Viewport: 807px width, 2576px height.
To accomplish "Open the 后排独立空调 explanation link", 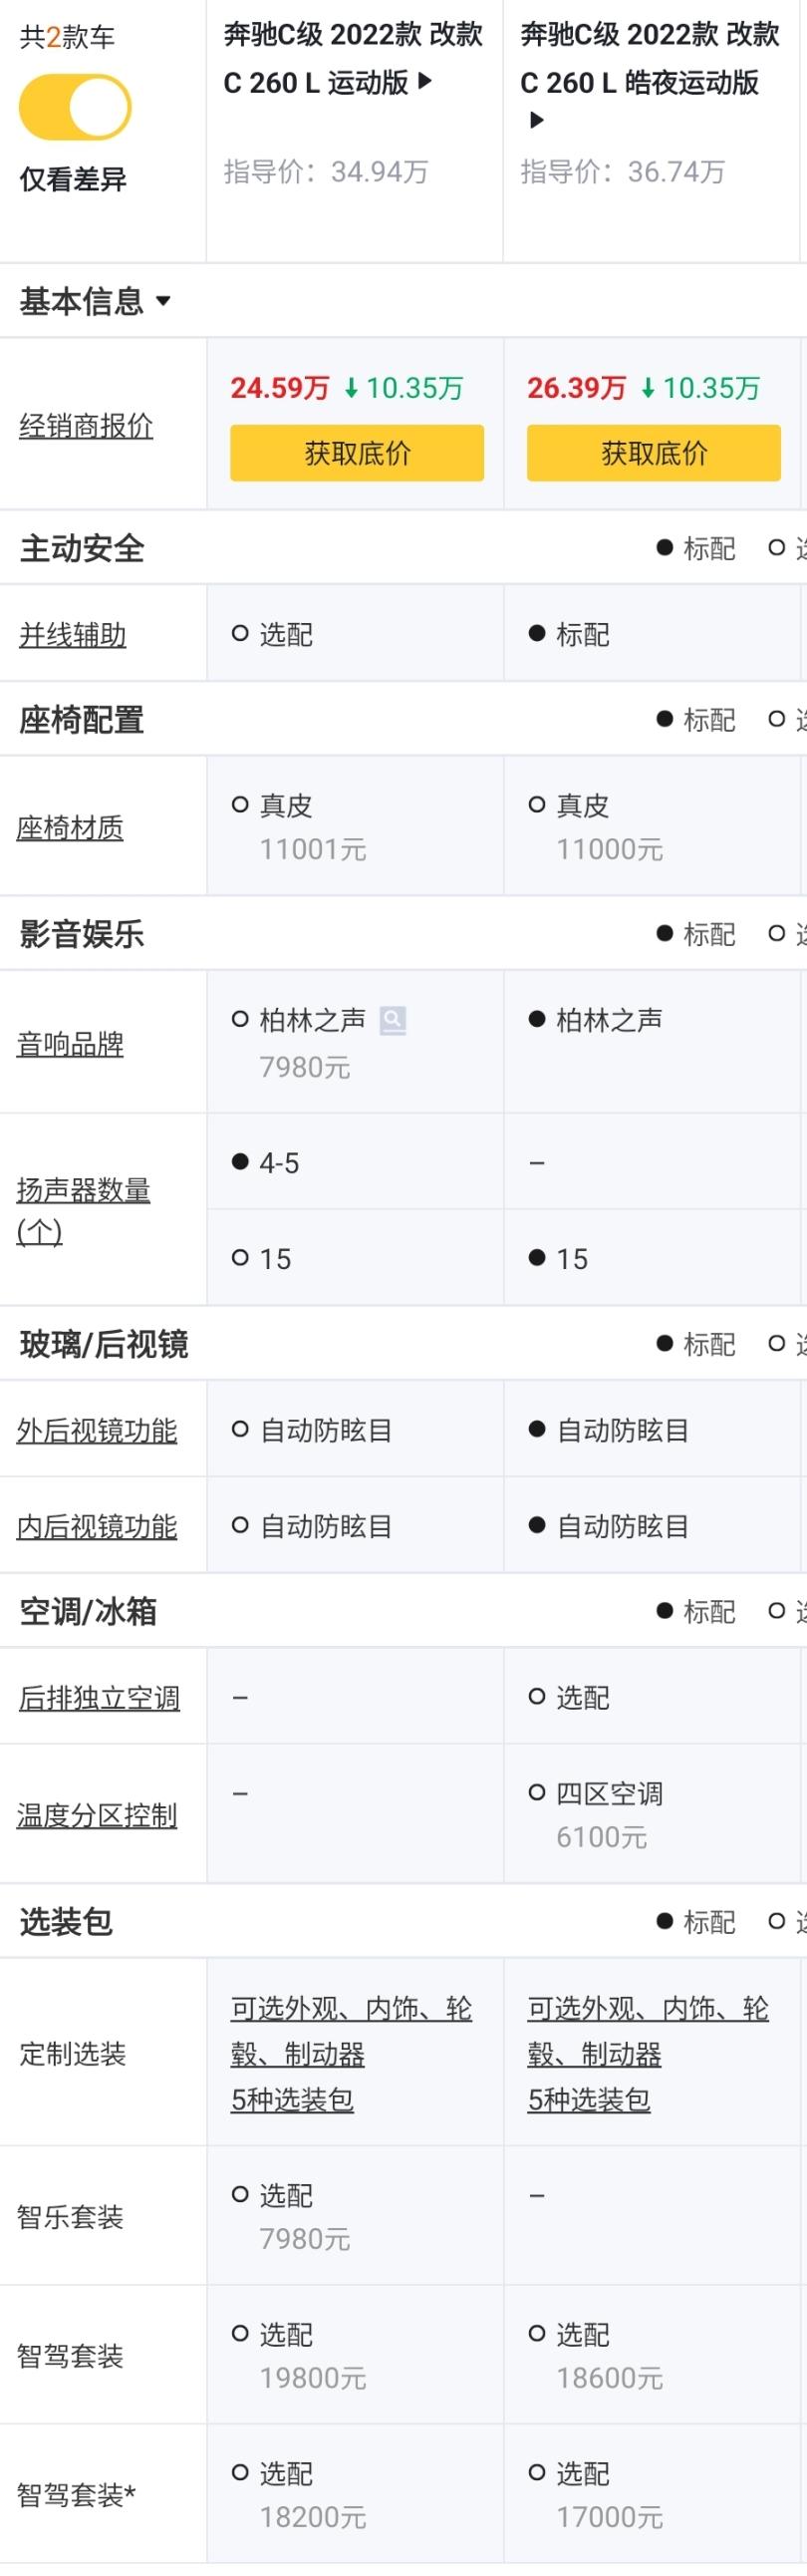I will (99, 1697).
